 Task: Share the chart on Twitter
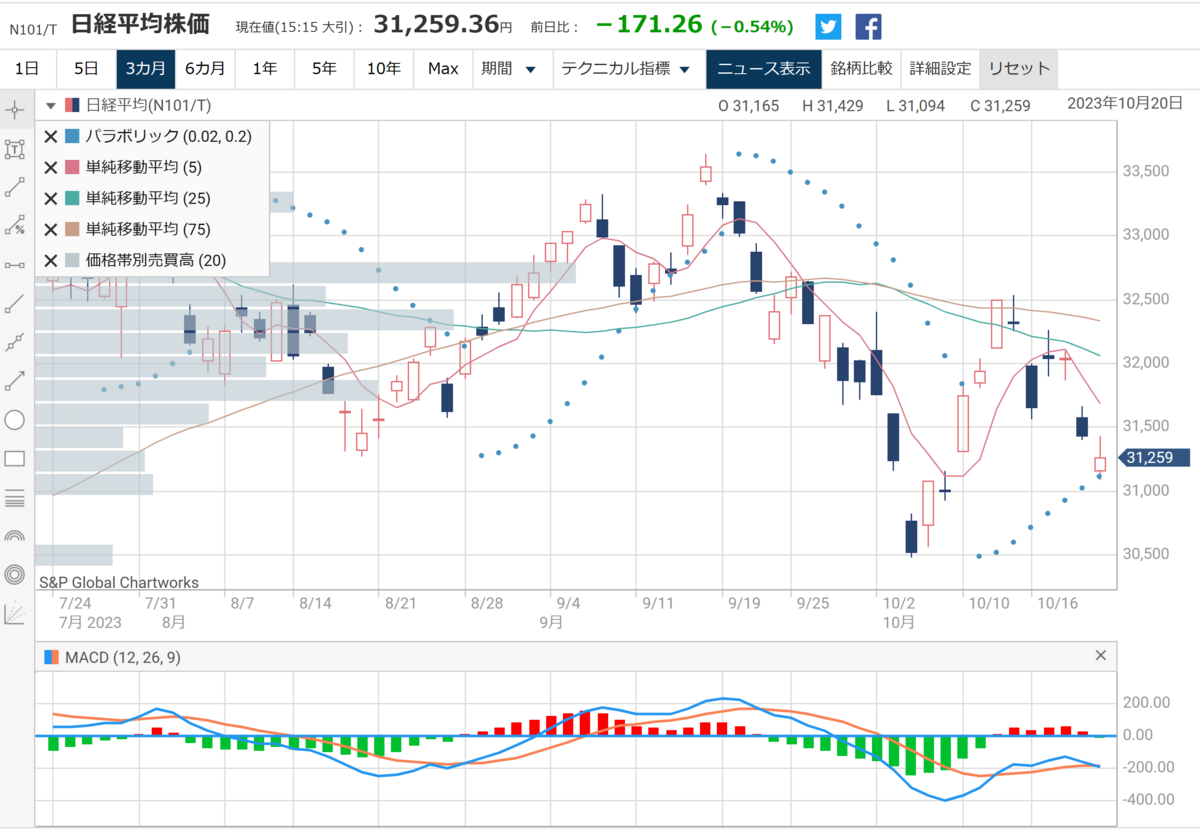(x=828, y=27)
